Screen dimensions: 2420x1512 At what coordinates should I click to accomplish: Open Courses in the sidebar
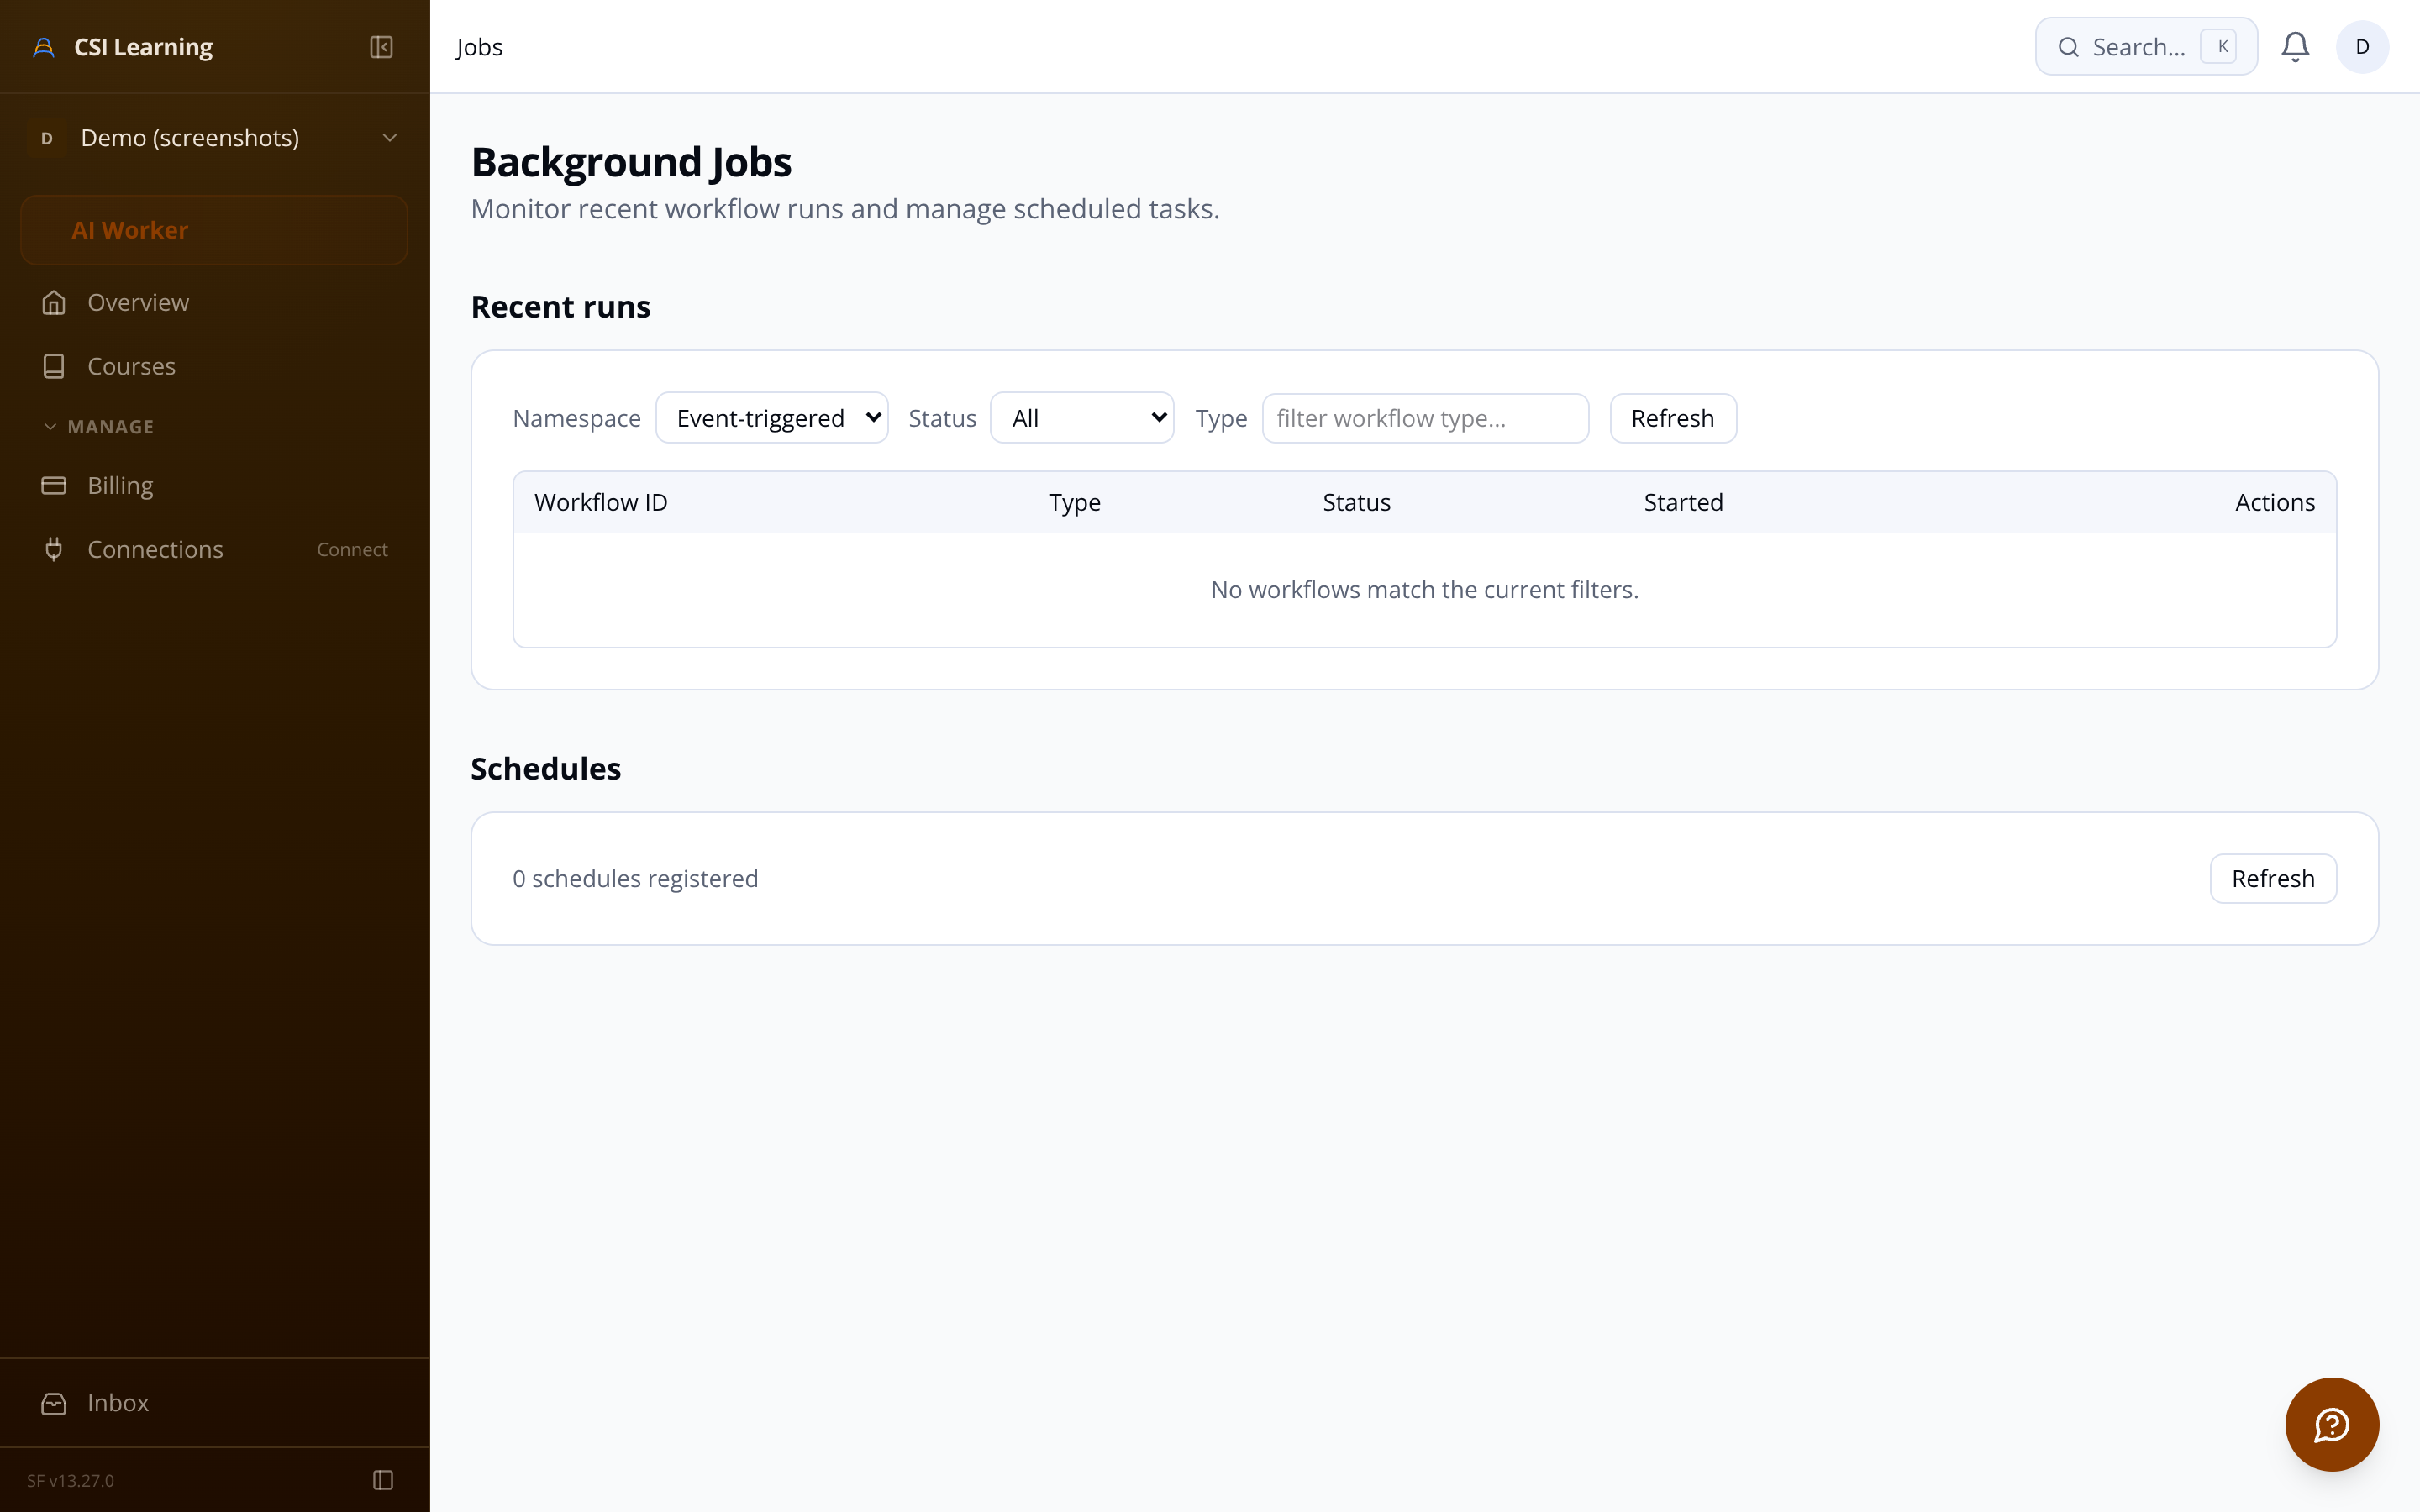214,366
